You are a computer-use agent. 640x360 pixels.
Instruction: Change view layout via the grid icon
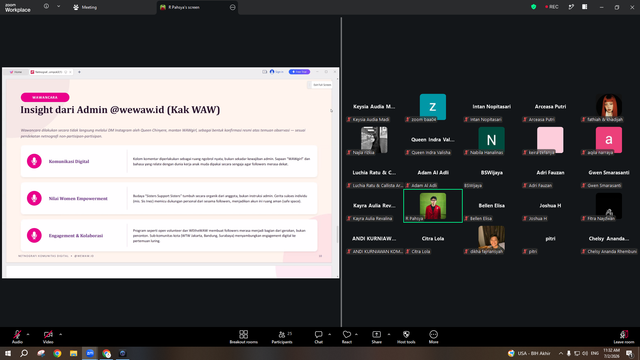pyautogui.click(x=584, y=7)
